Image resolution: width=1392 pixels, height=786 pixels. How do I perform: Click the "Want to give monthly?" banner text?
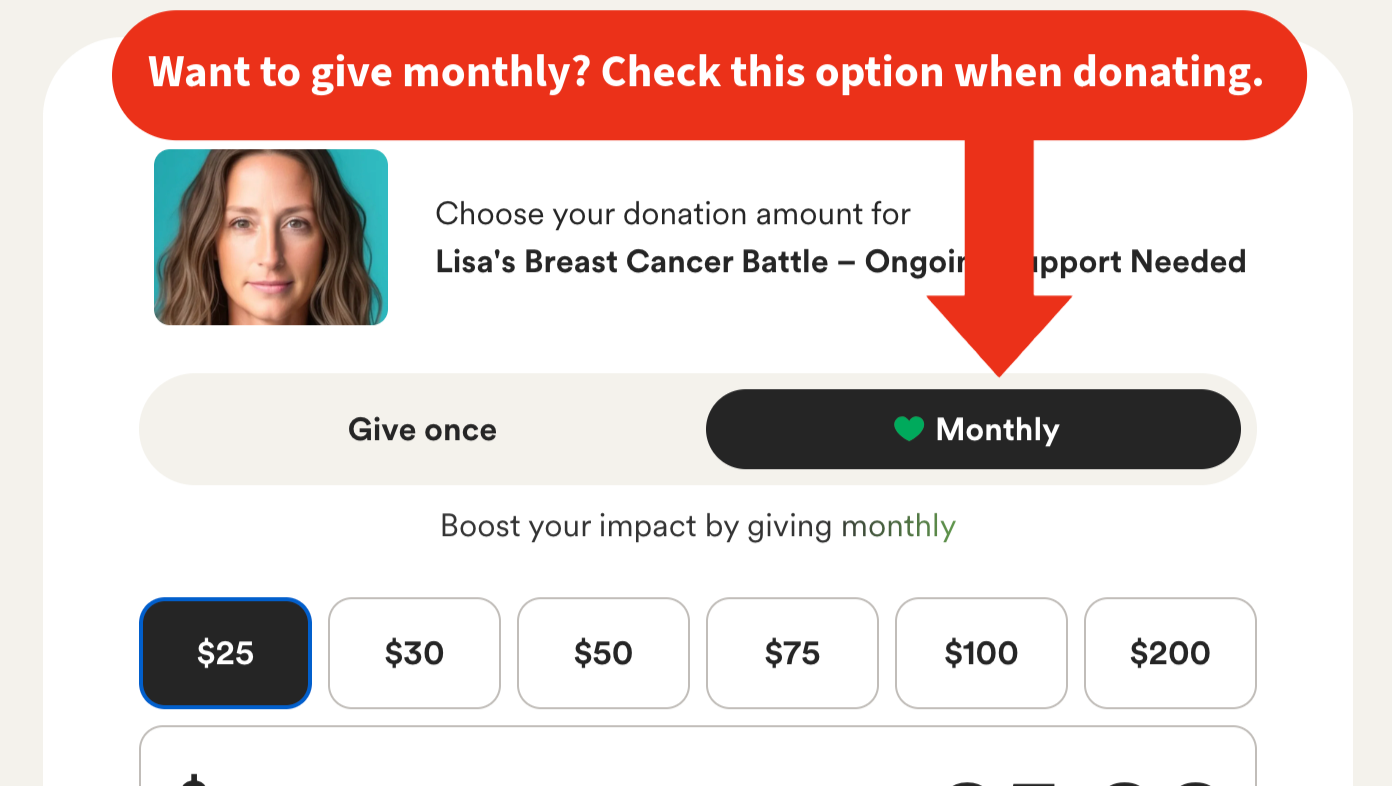point(705,72)
